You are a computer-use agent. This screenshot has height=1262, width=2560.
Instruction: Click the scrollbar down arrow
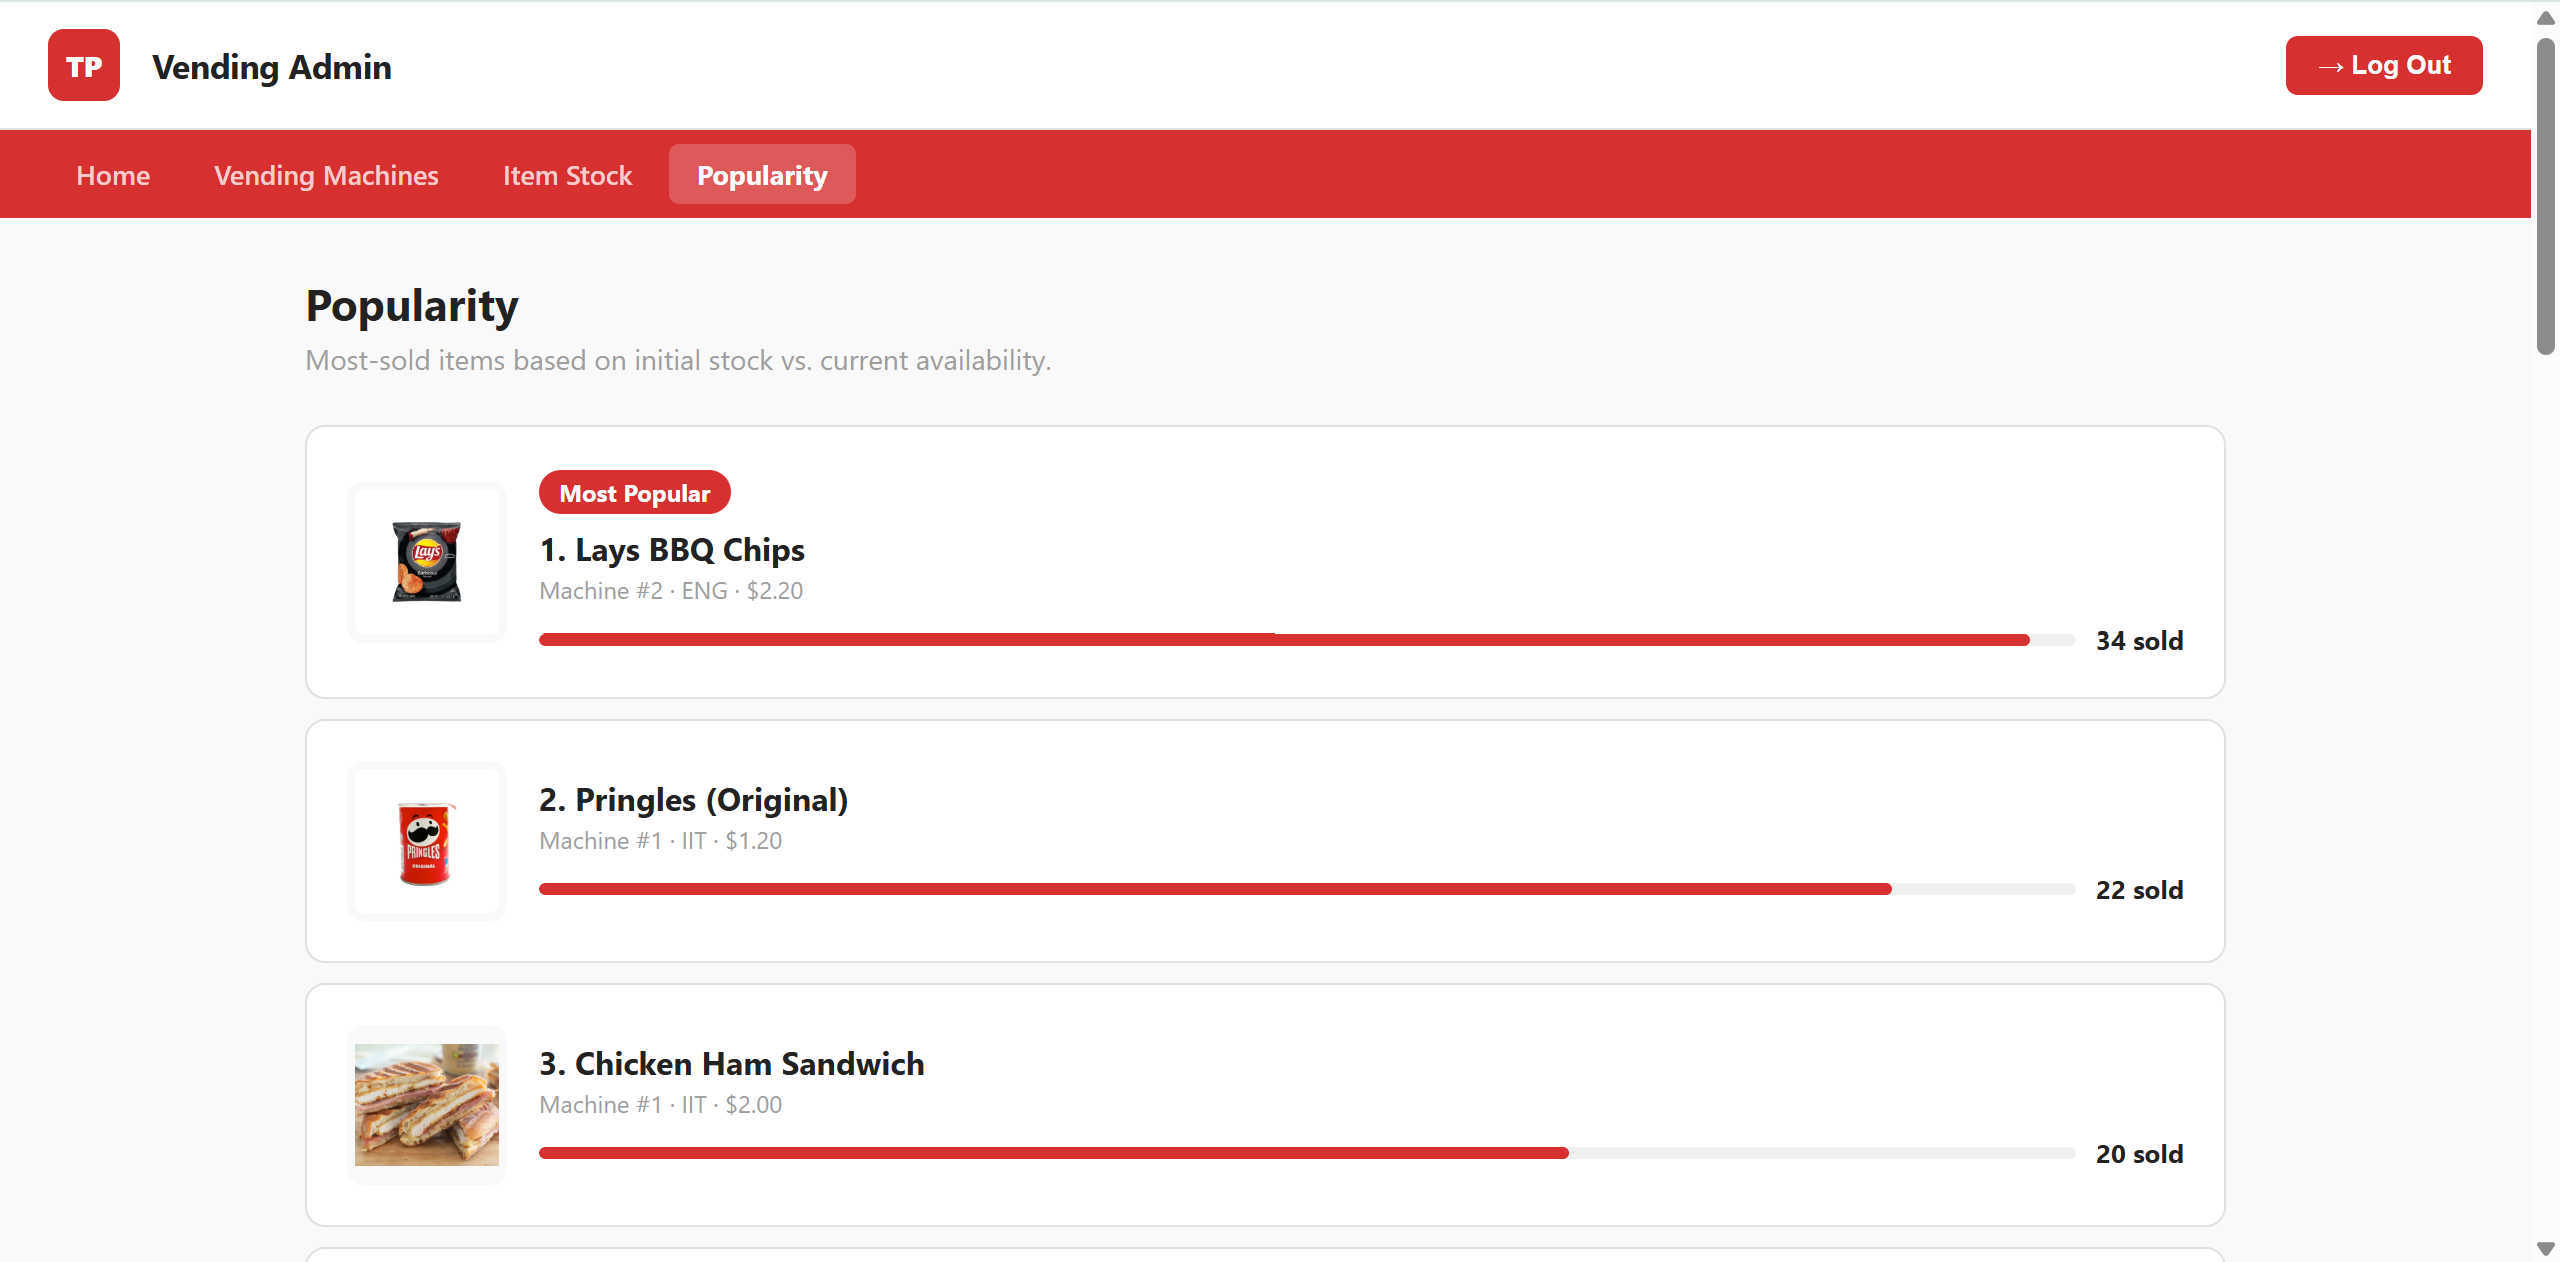click(2546, 1249)
